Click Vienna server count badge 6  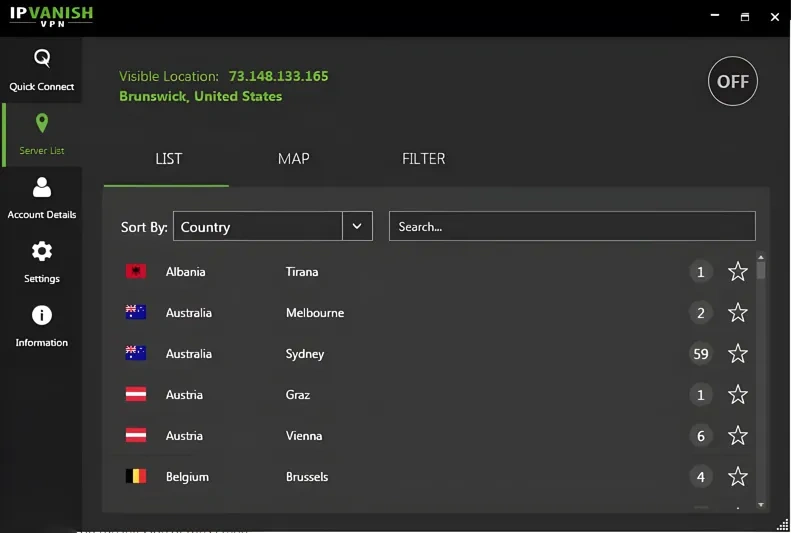pos(701,436)
